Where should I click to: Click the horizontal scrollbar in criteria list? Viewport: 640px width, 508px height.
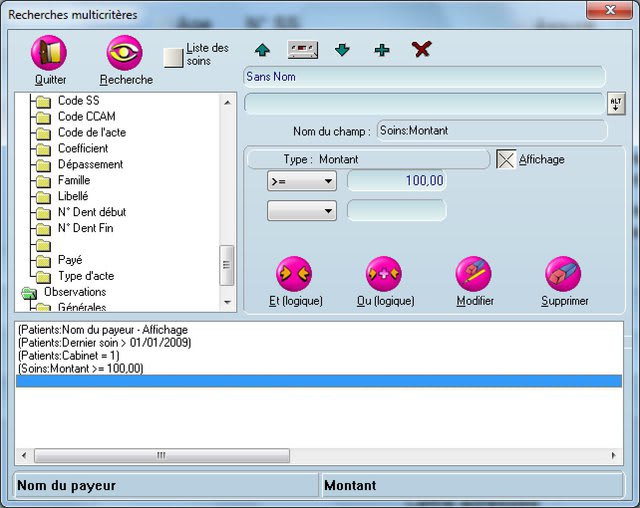pos(160,456)
